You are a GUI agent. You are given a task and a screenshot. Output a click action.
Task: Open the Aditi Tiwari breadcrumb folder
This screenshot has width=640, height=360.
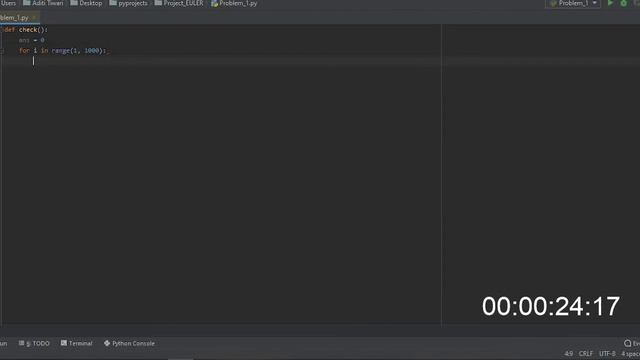[43, 3]
